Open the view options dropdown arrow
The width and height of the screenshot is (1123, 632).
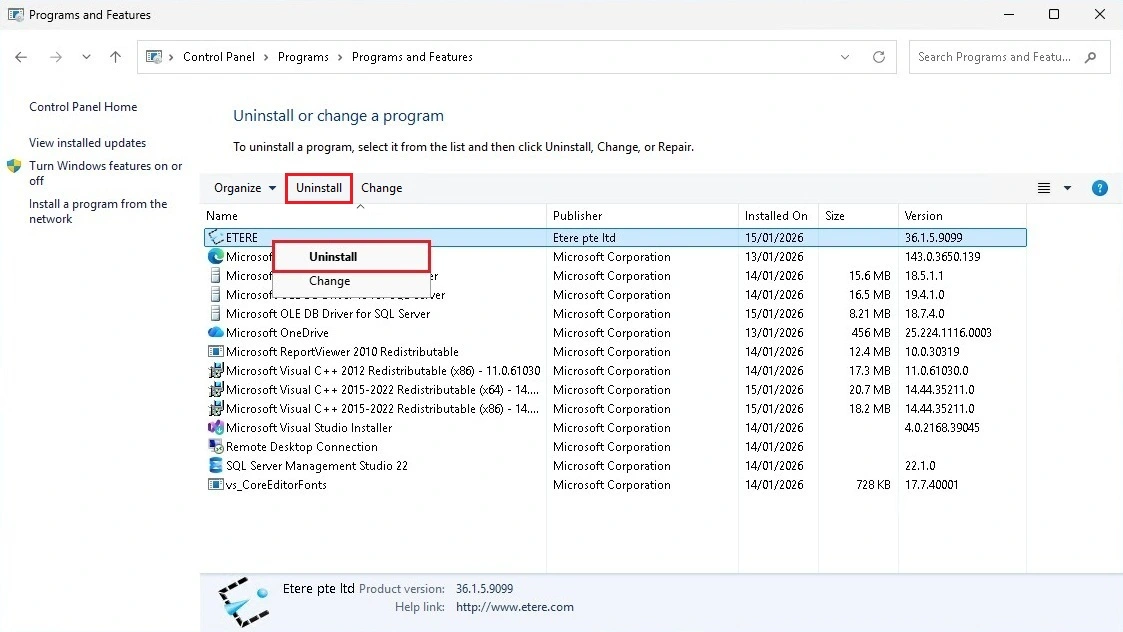tap(1067, 188)
